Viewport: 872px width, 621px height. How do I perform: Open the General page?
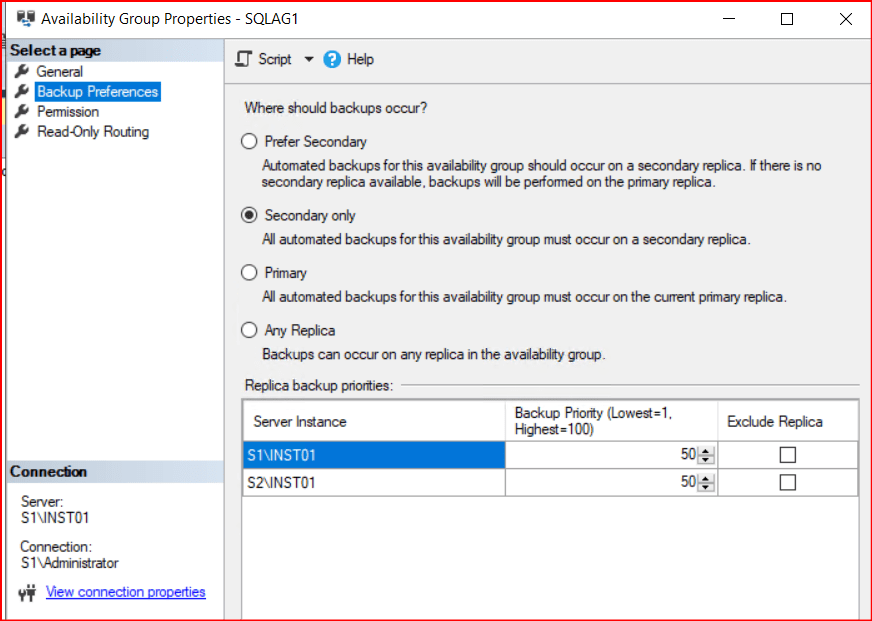[60, 72]
